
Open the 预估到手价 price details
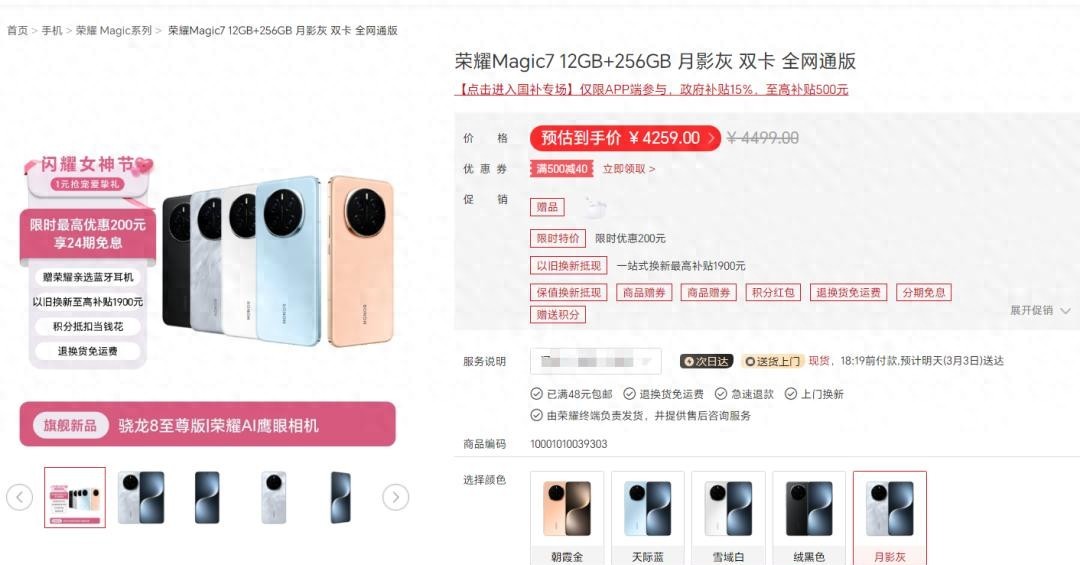point(625,138)
